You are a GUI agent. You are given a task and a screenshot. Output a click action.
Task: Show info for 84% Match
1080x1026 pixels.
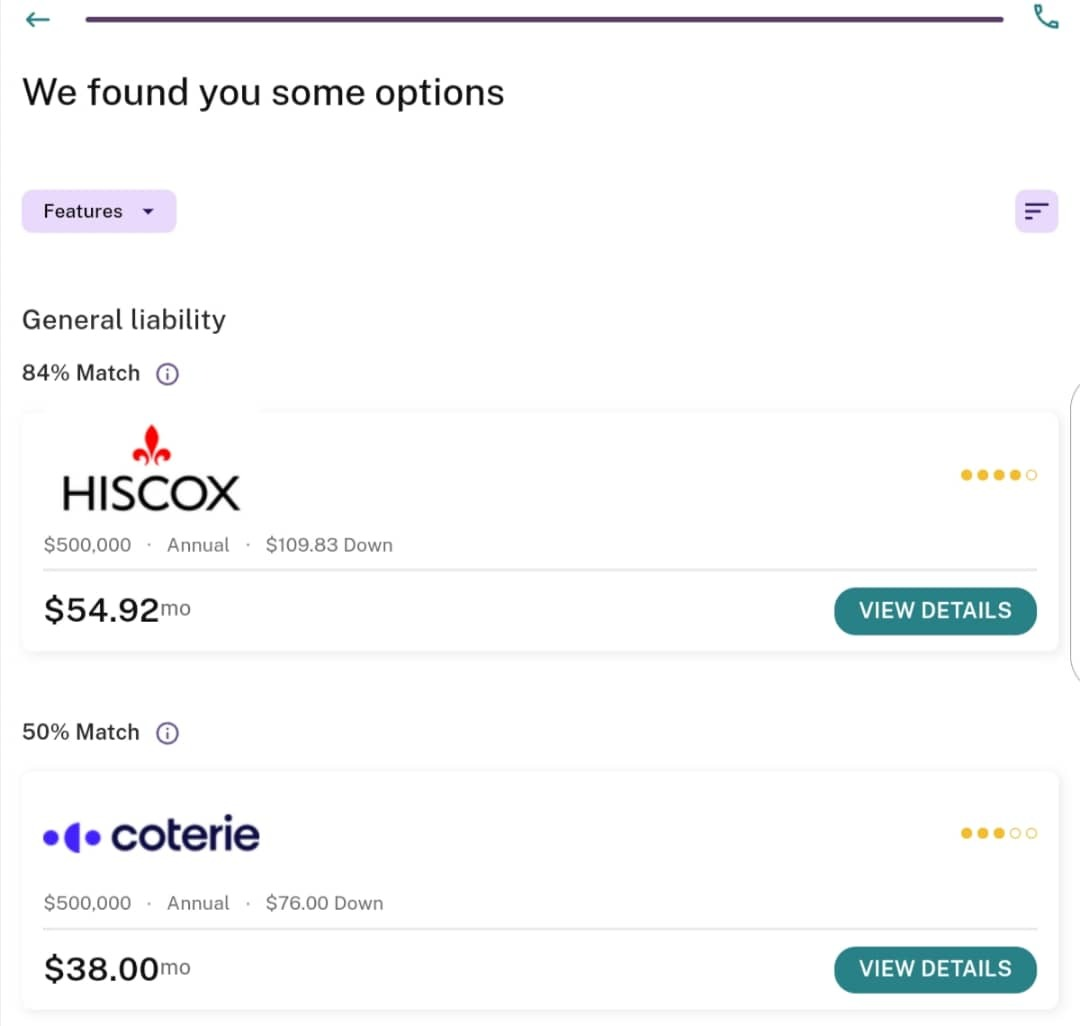[x=167, y=374]
